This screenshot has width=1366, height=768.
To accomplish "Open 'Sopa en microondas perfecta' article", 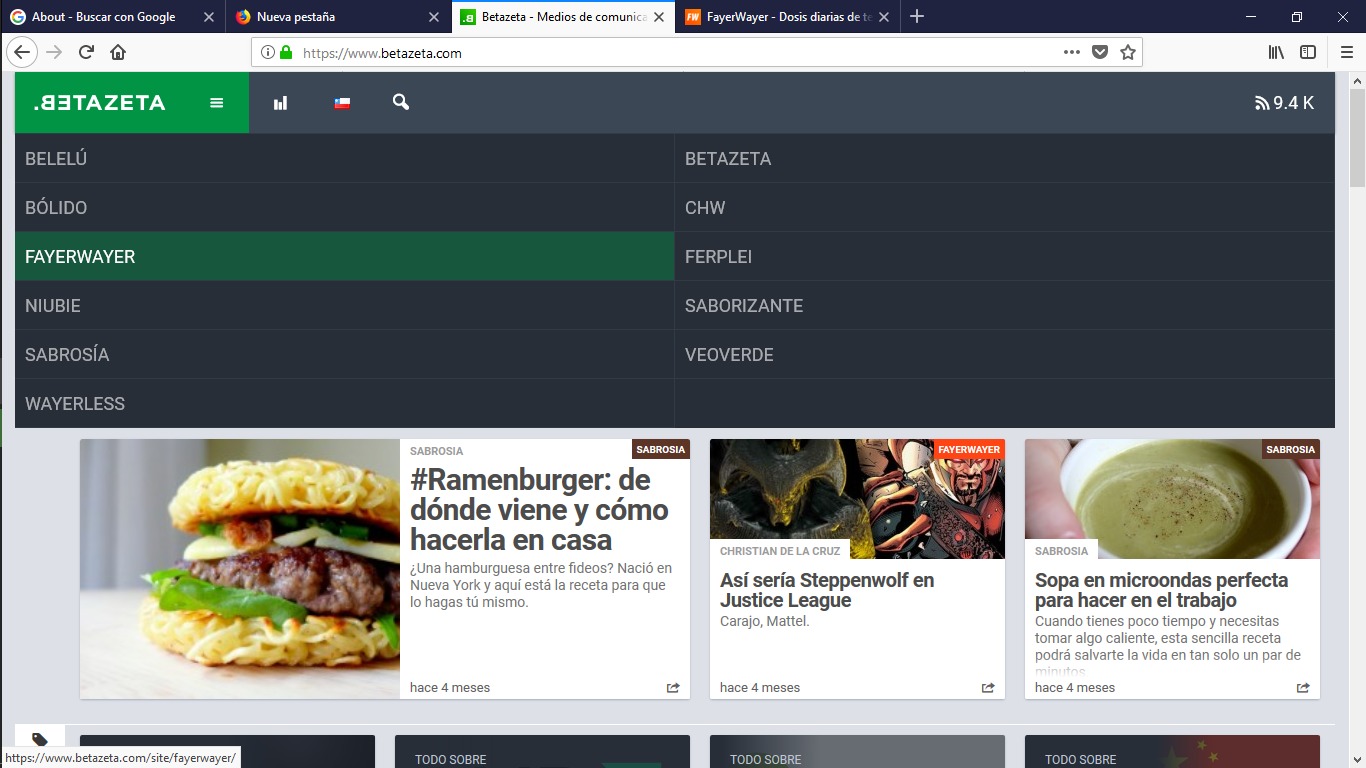I will [x=1161, y=590].
